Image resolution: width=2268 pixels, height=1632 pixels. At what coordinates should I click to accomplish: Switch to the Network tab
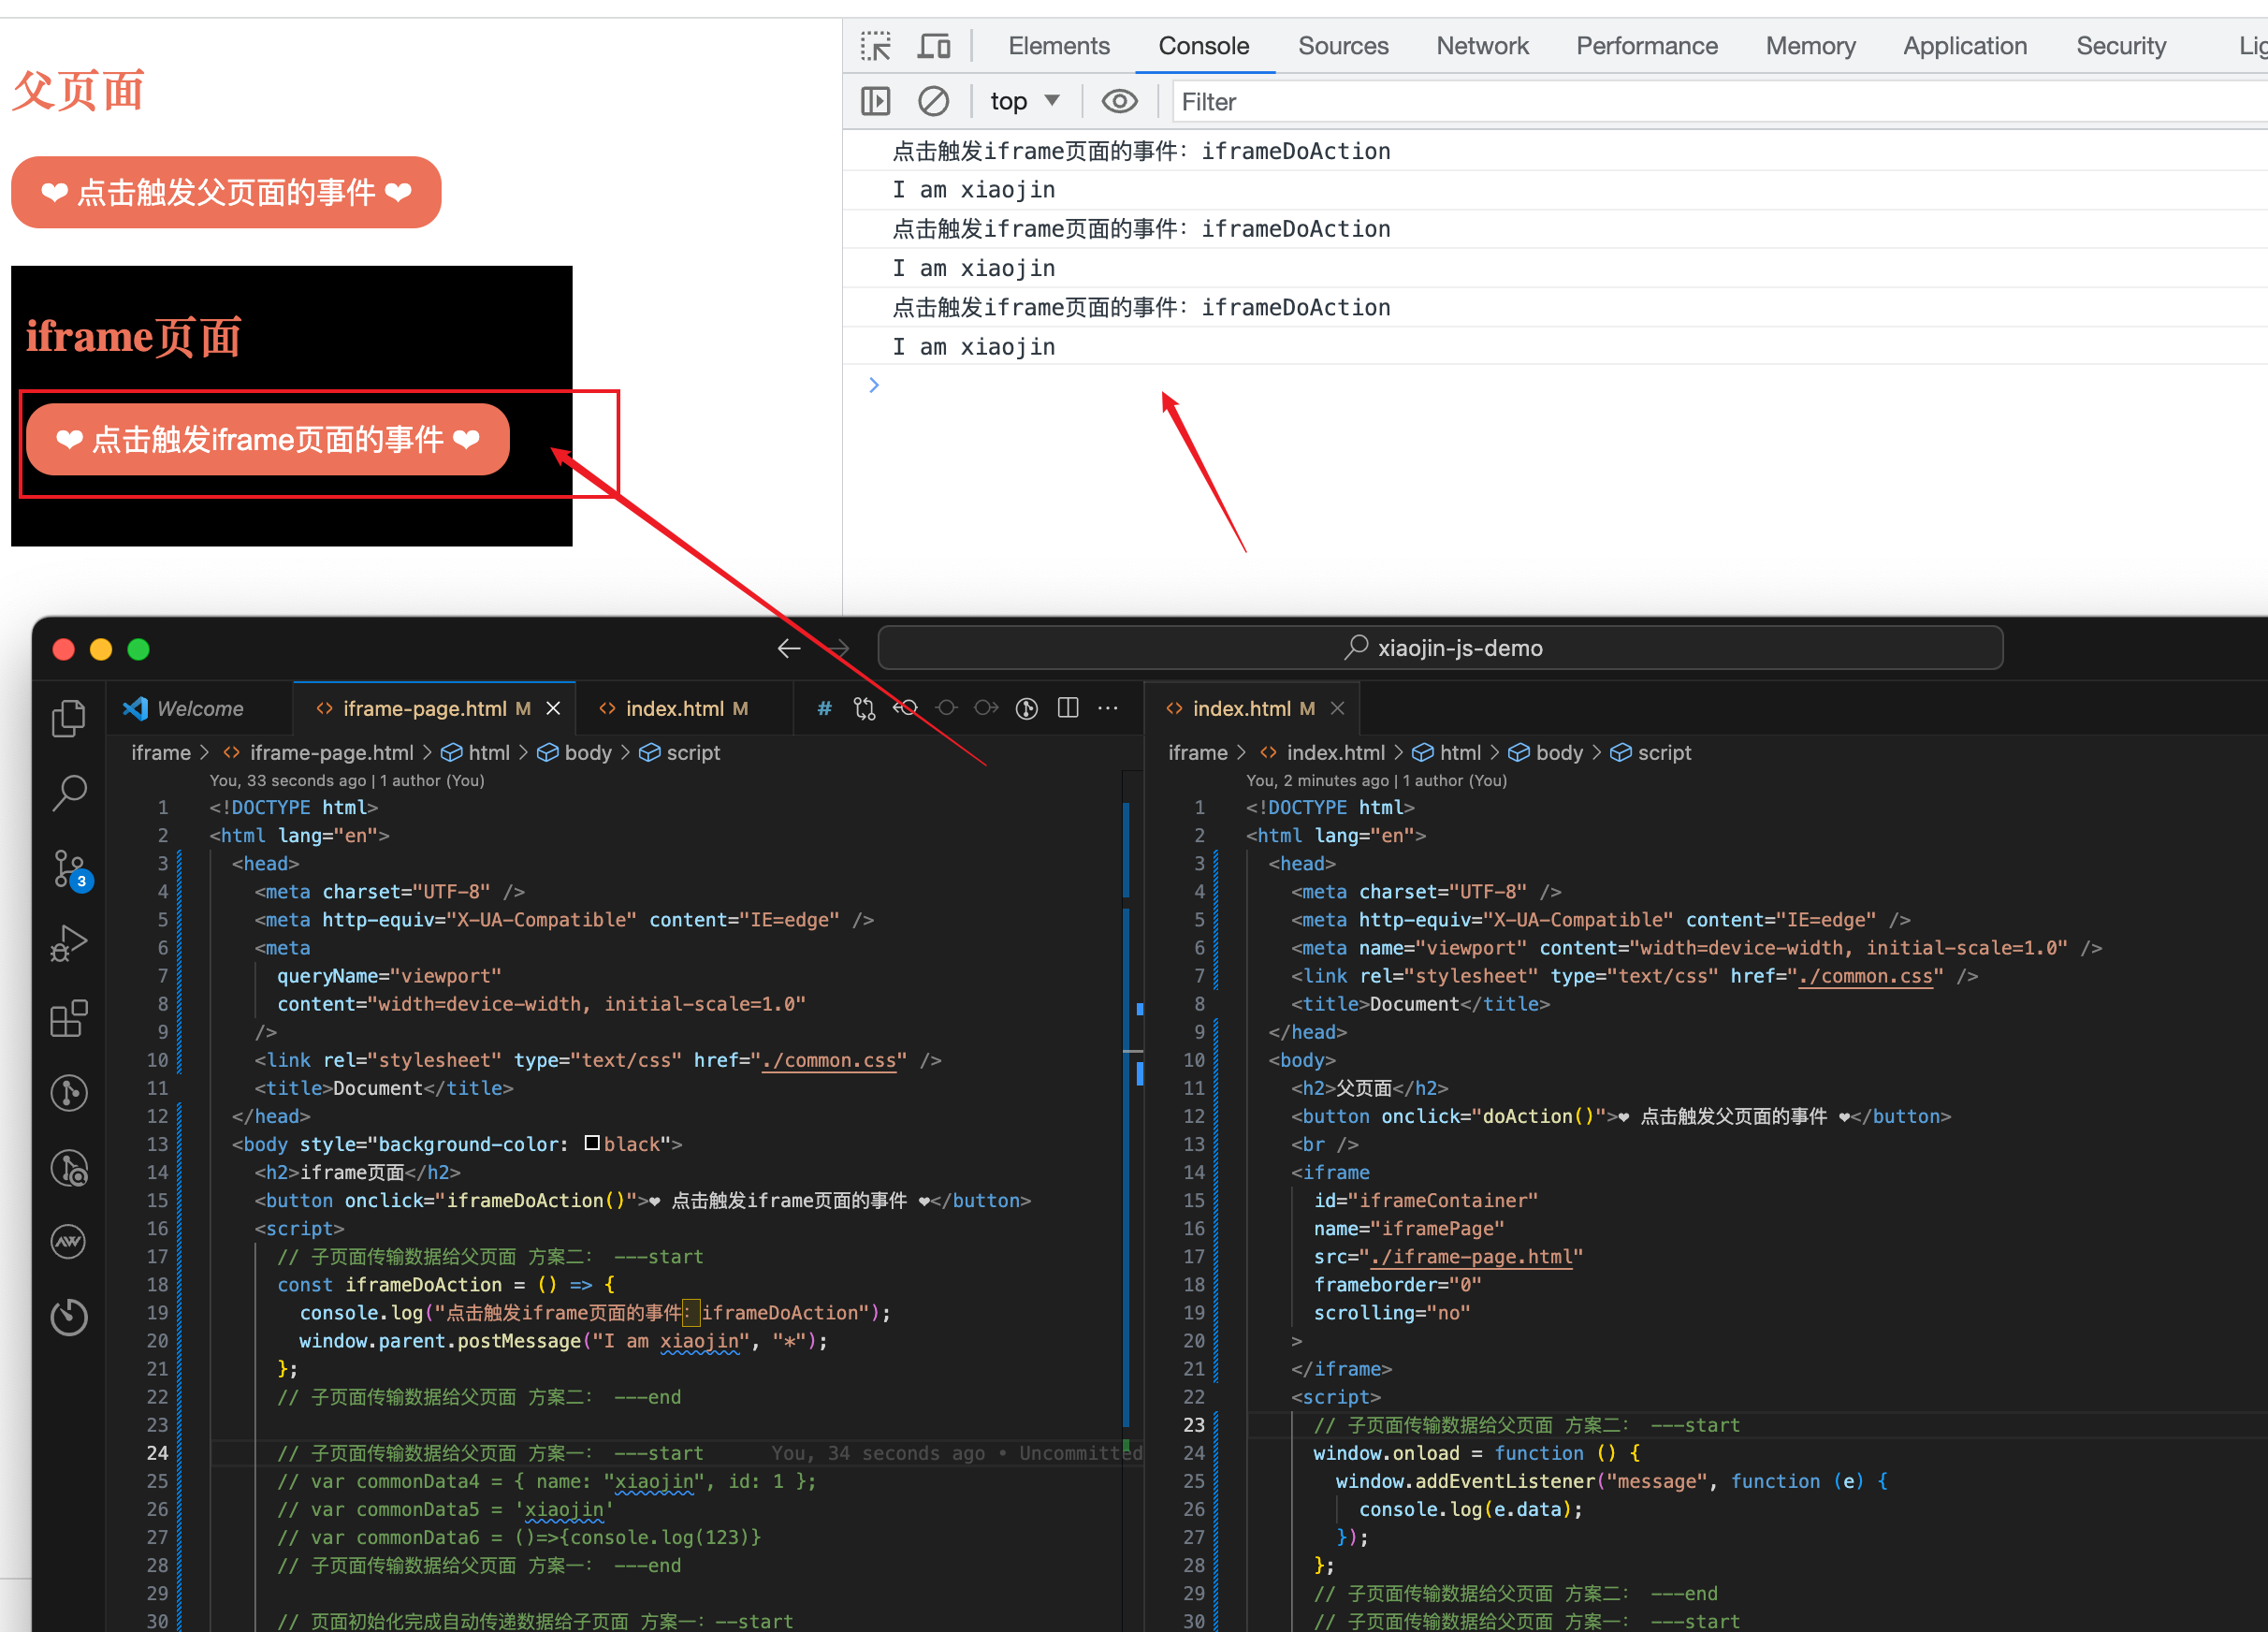(x=1481, y=46)
